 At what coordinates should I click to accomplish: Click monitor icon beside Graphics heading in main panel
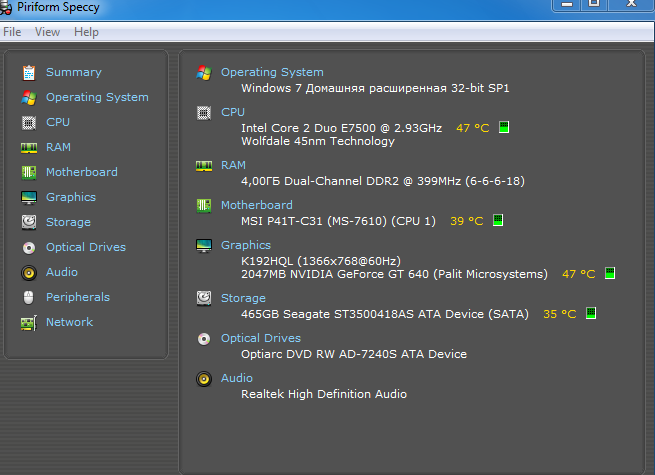204,246
